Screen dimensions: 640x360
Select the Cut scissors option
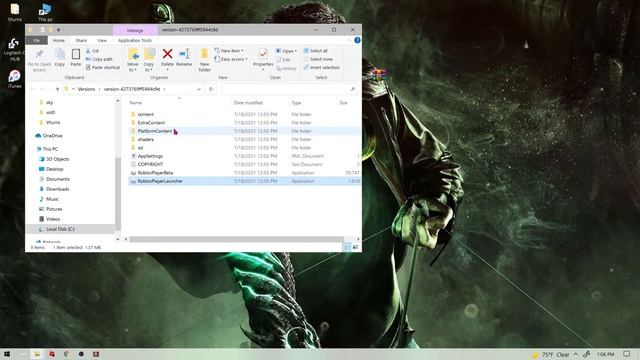[x=92, y=51]
